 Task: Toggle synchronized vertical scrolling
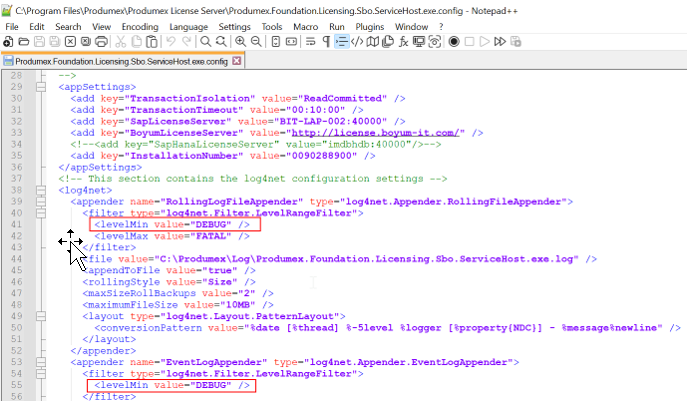tap(276, 42)
